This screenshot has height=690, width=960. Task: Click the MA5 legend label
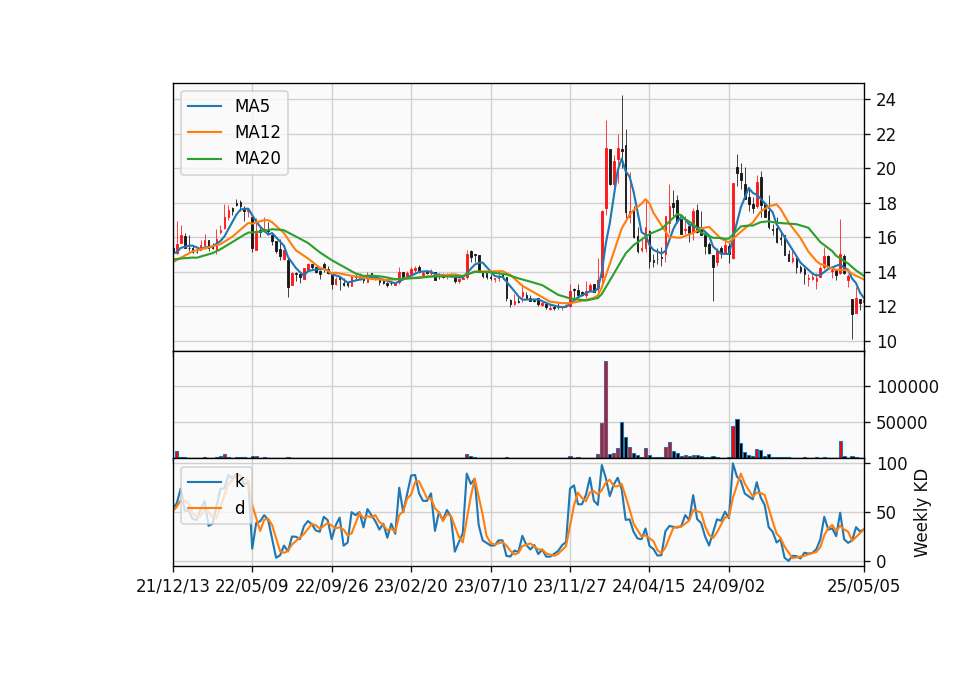point(252,106)
